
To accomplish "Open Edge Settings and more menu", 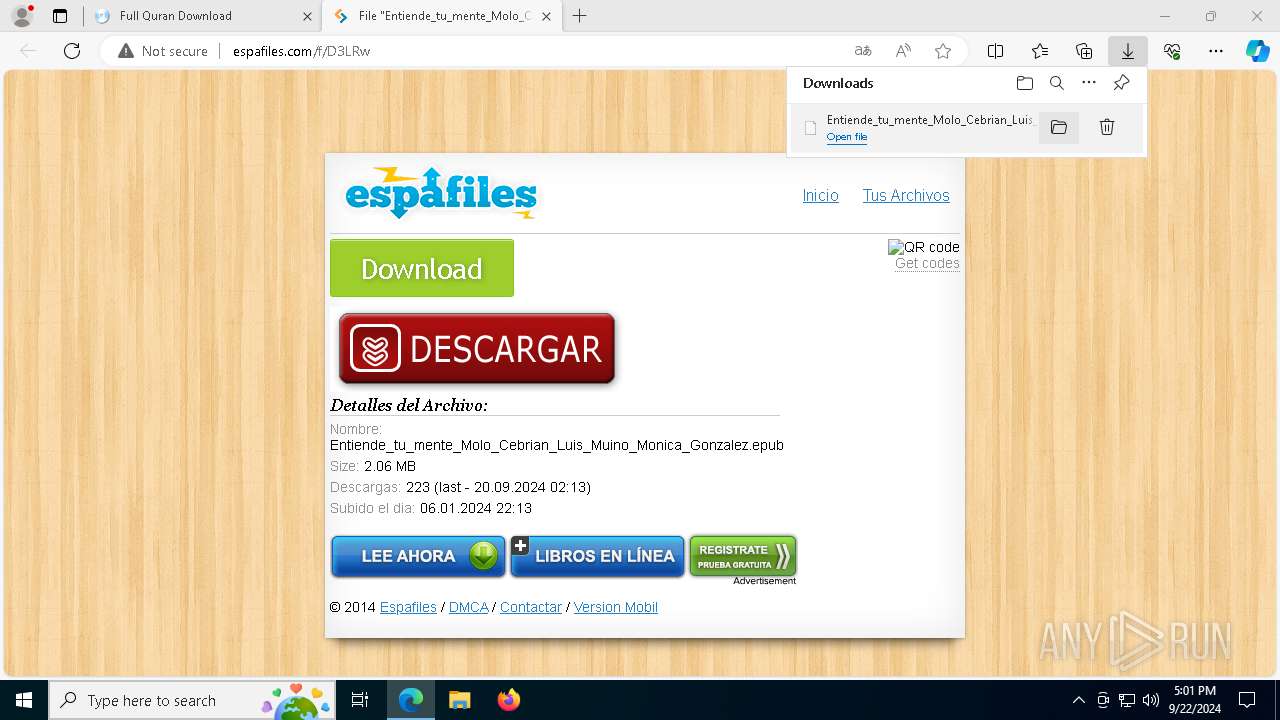I will point(1216,51).
